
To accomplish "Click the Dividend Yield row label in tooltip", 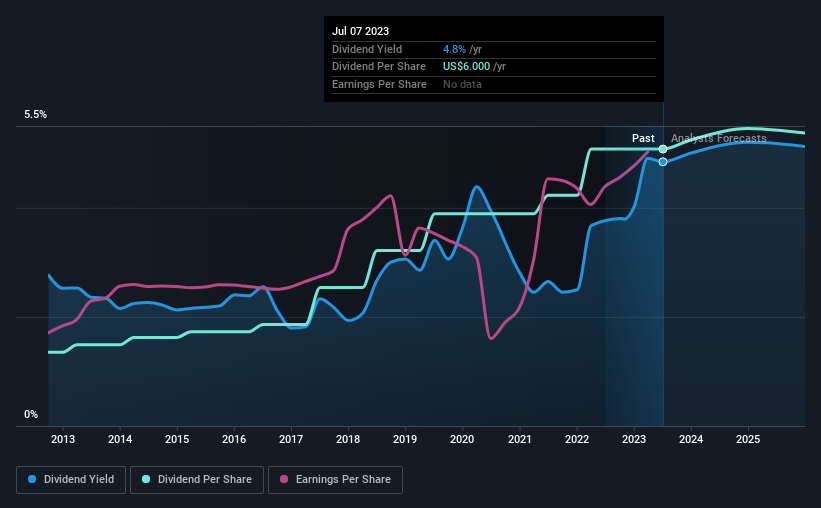I will point(367,49).
